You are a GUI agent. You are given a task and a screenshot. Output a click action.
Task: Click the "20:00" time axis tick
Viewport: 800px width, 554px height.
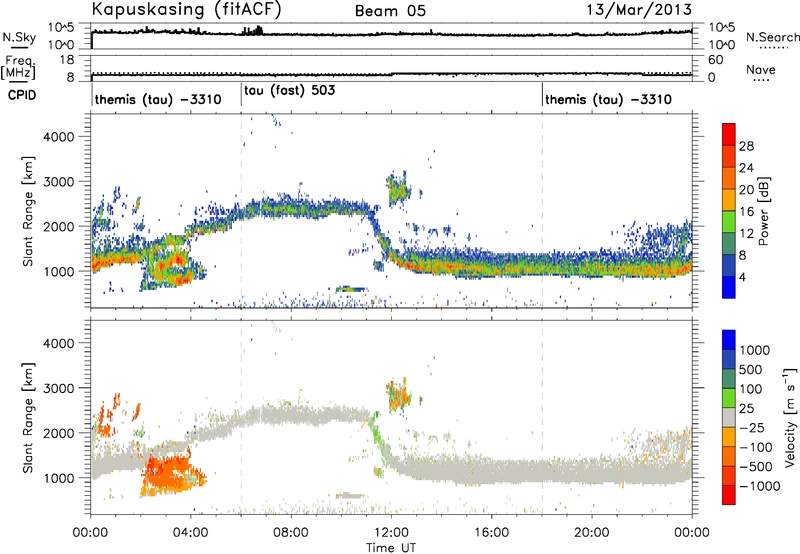(591, 533)
